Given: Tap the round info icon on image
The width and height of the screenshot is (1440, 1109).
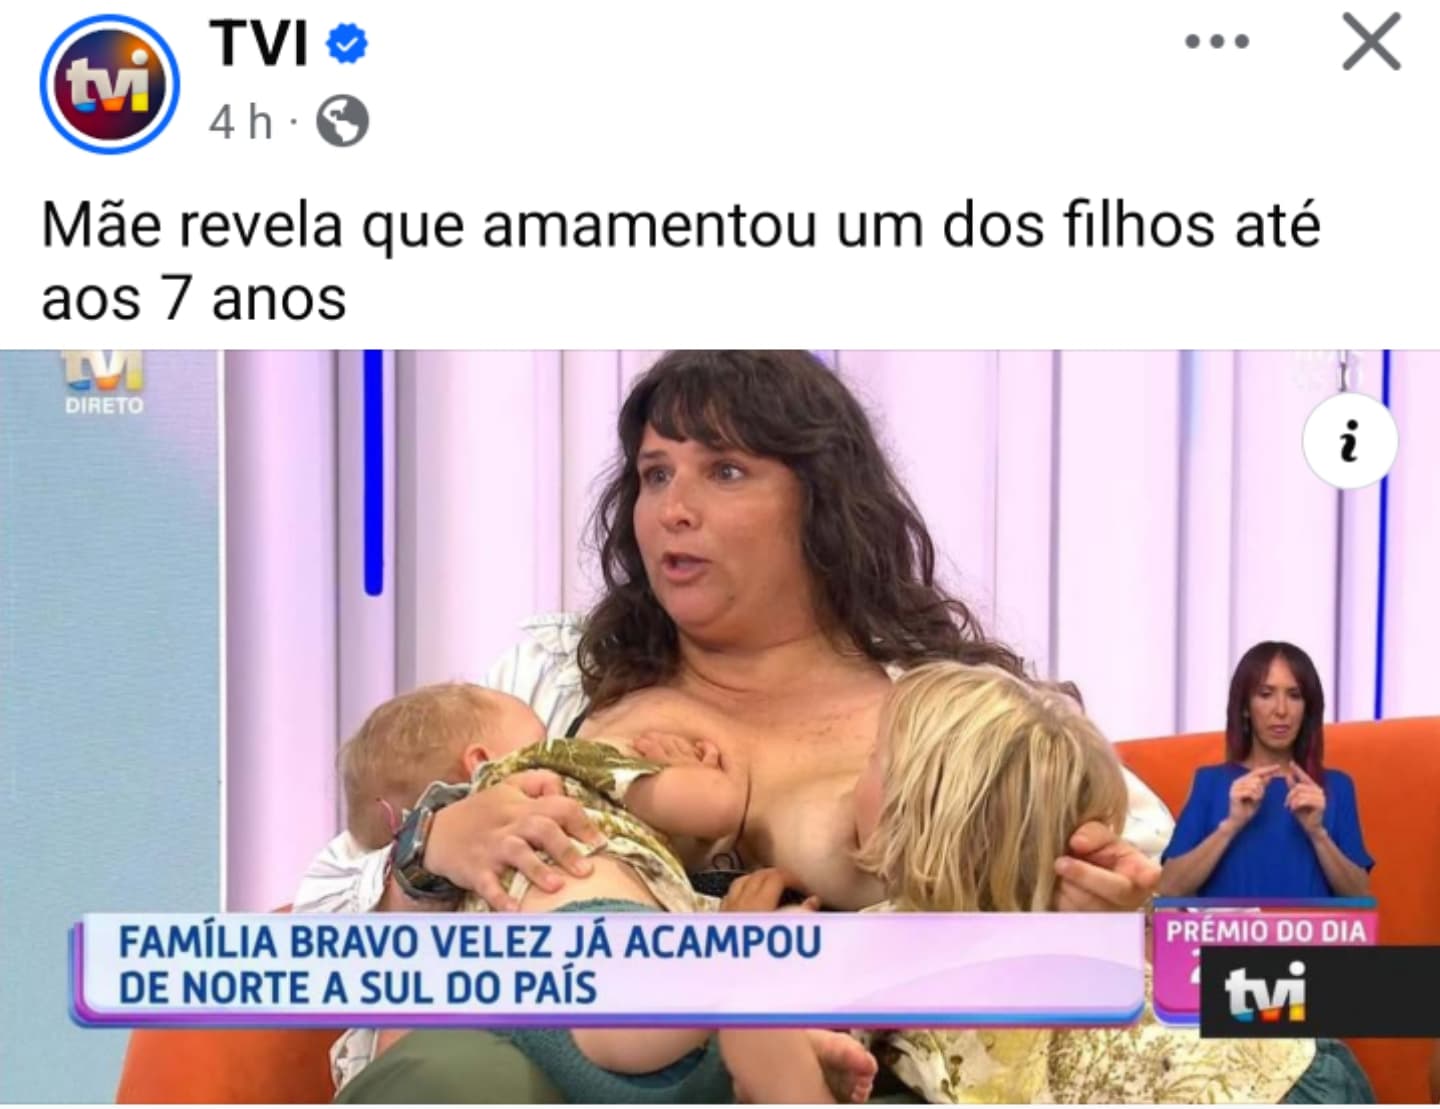Looking at the screenshot, I should point(1349,441).
